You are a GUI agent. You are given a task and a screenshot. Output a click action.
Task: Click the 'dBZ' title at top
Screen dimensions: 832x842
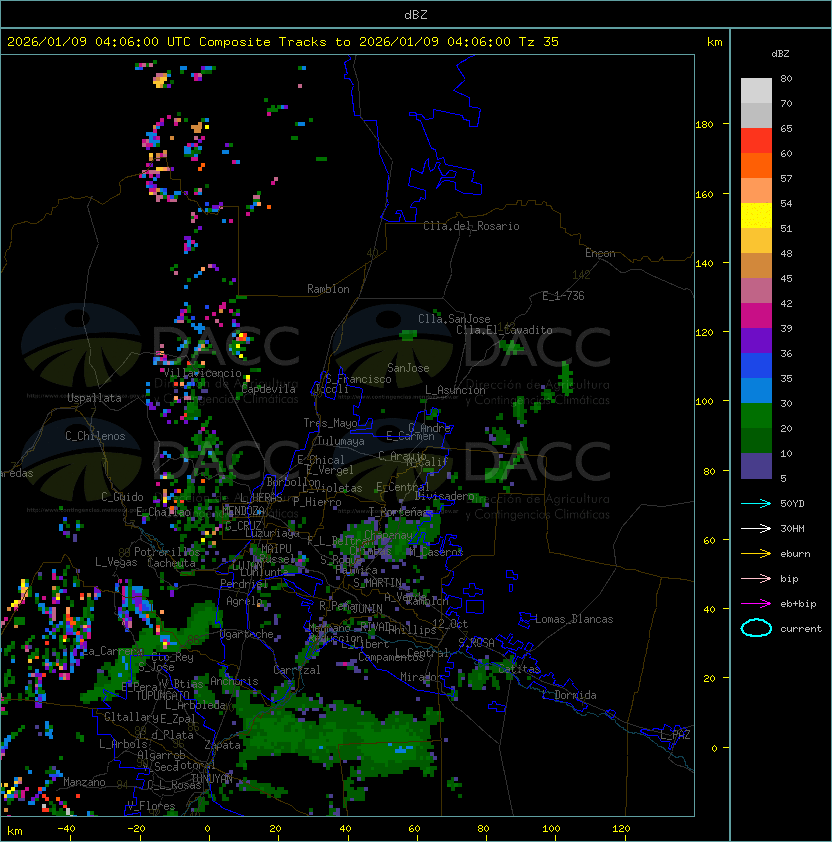(416, 14)
